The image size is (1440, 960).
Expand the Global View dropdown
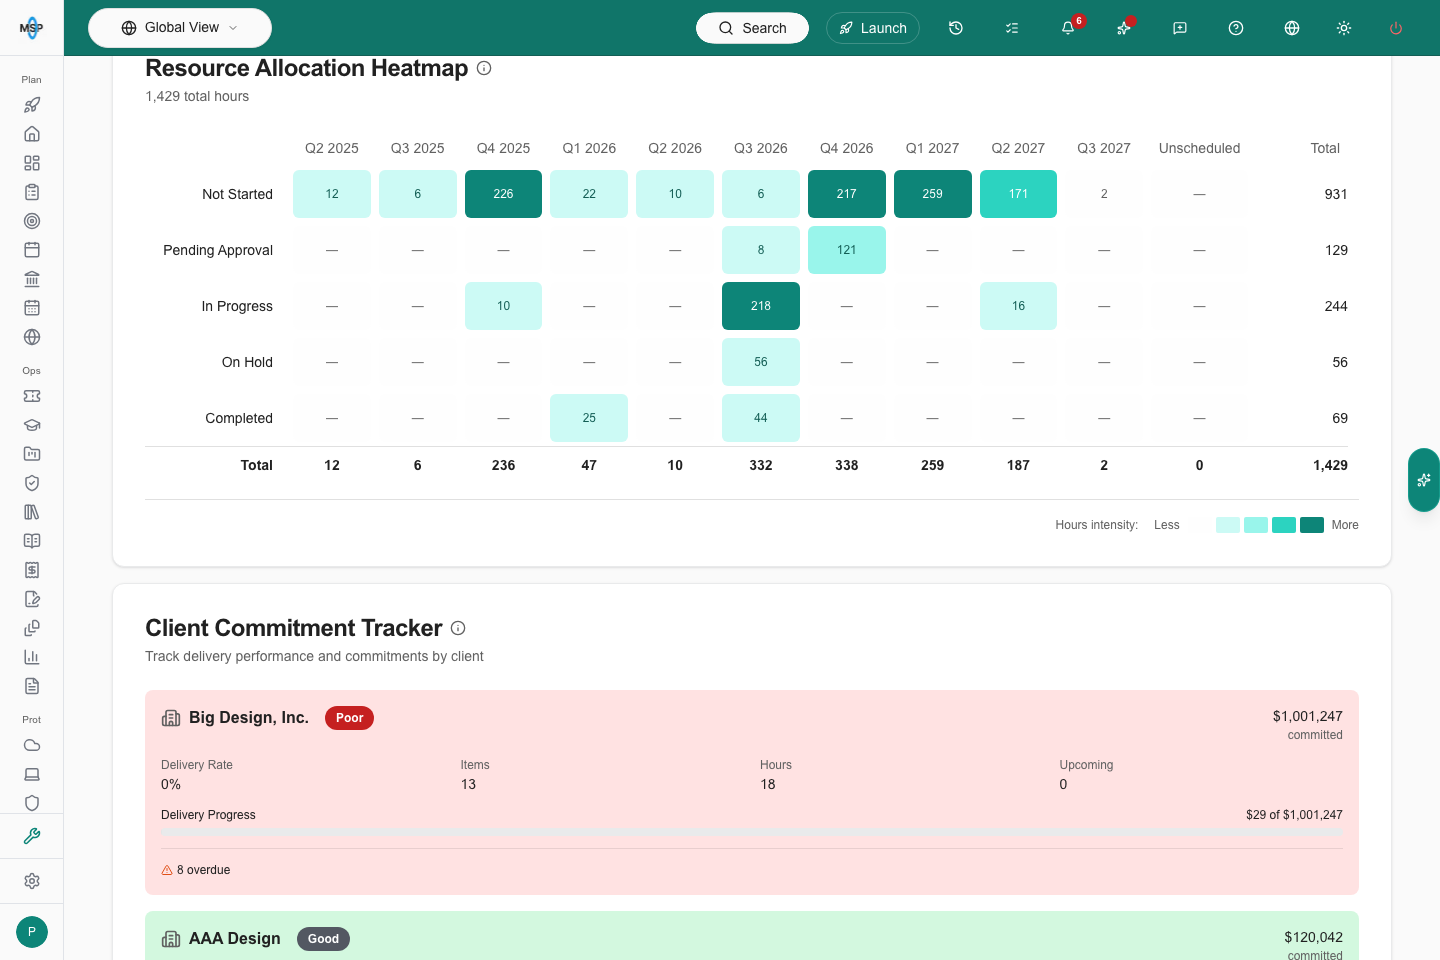(x=180, y=28)
